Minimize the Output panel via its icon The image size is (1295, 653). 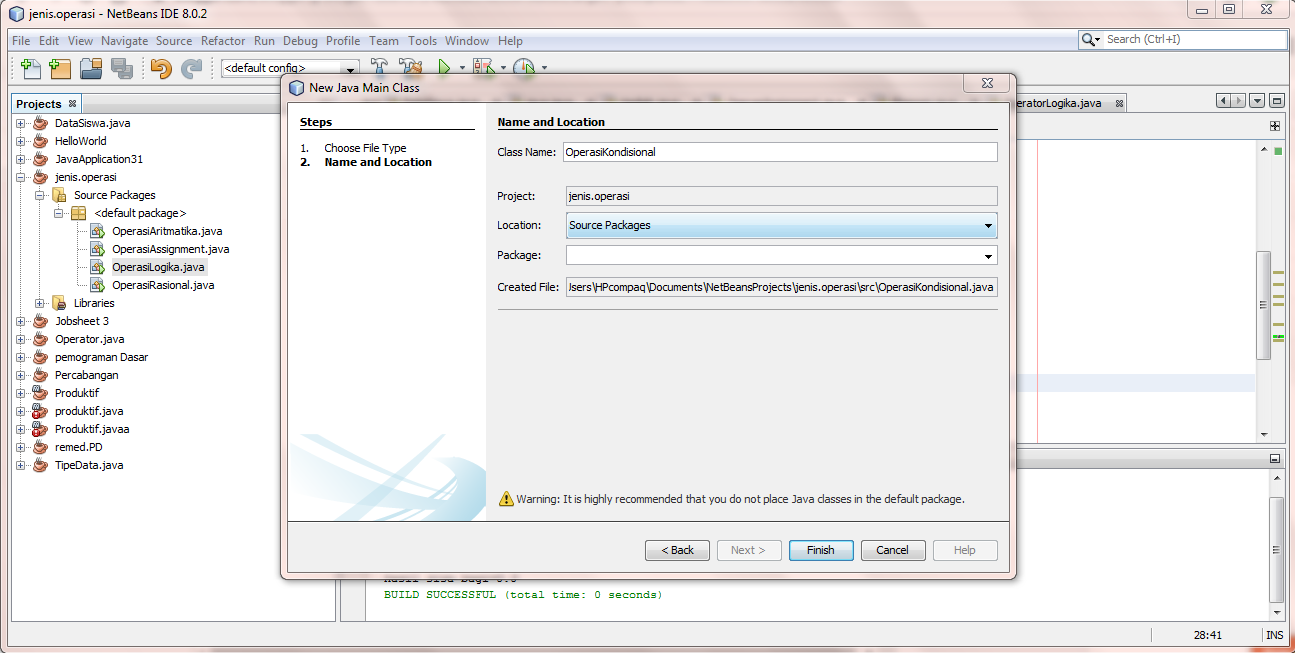pos(1275,458)
